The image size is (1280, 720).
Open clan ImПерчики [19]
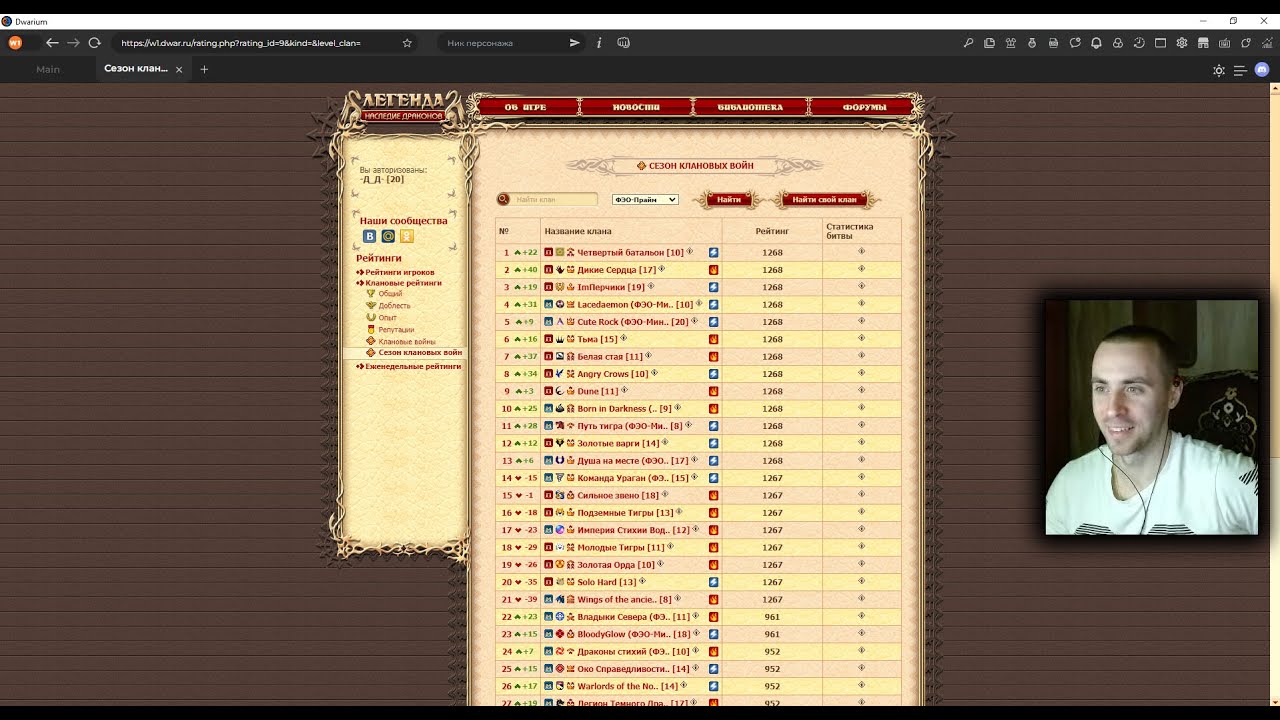pos(611,287)
